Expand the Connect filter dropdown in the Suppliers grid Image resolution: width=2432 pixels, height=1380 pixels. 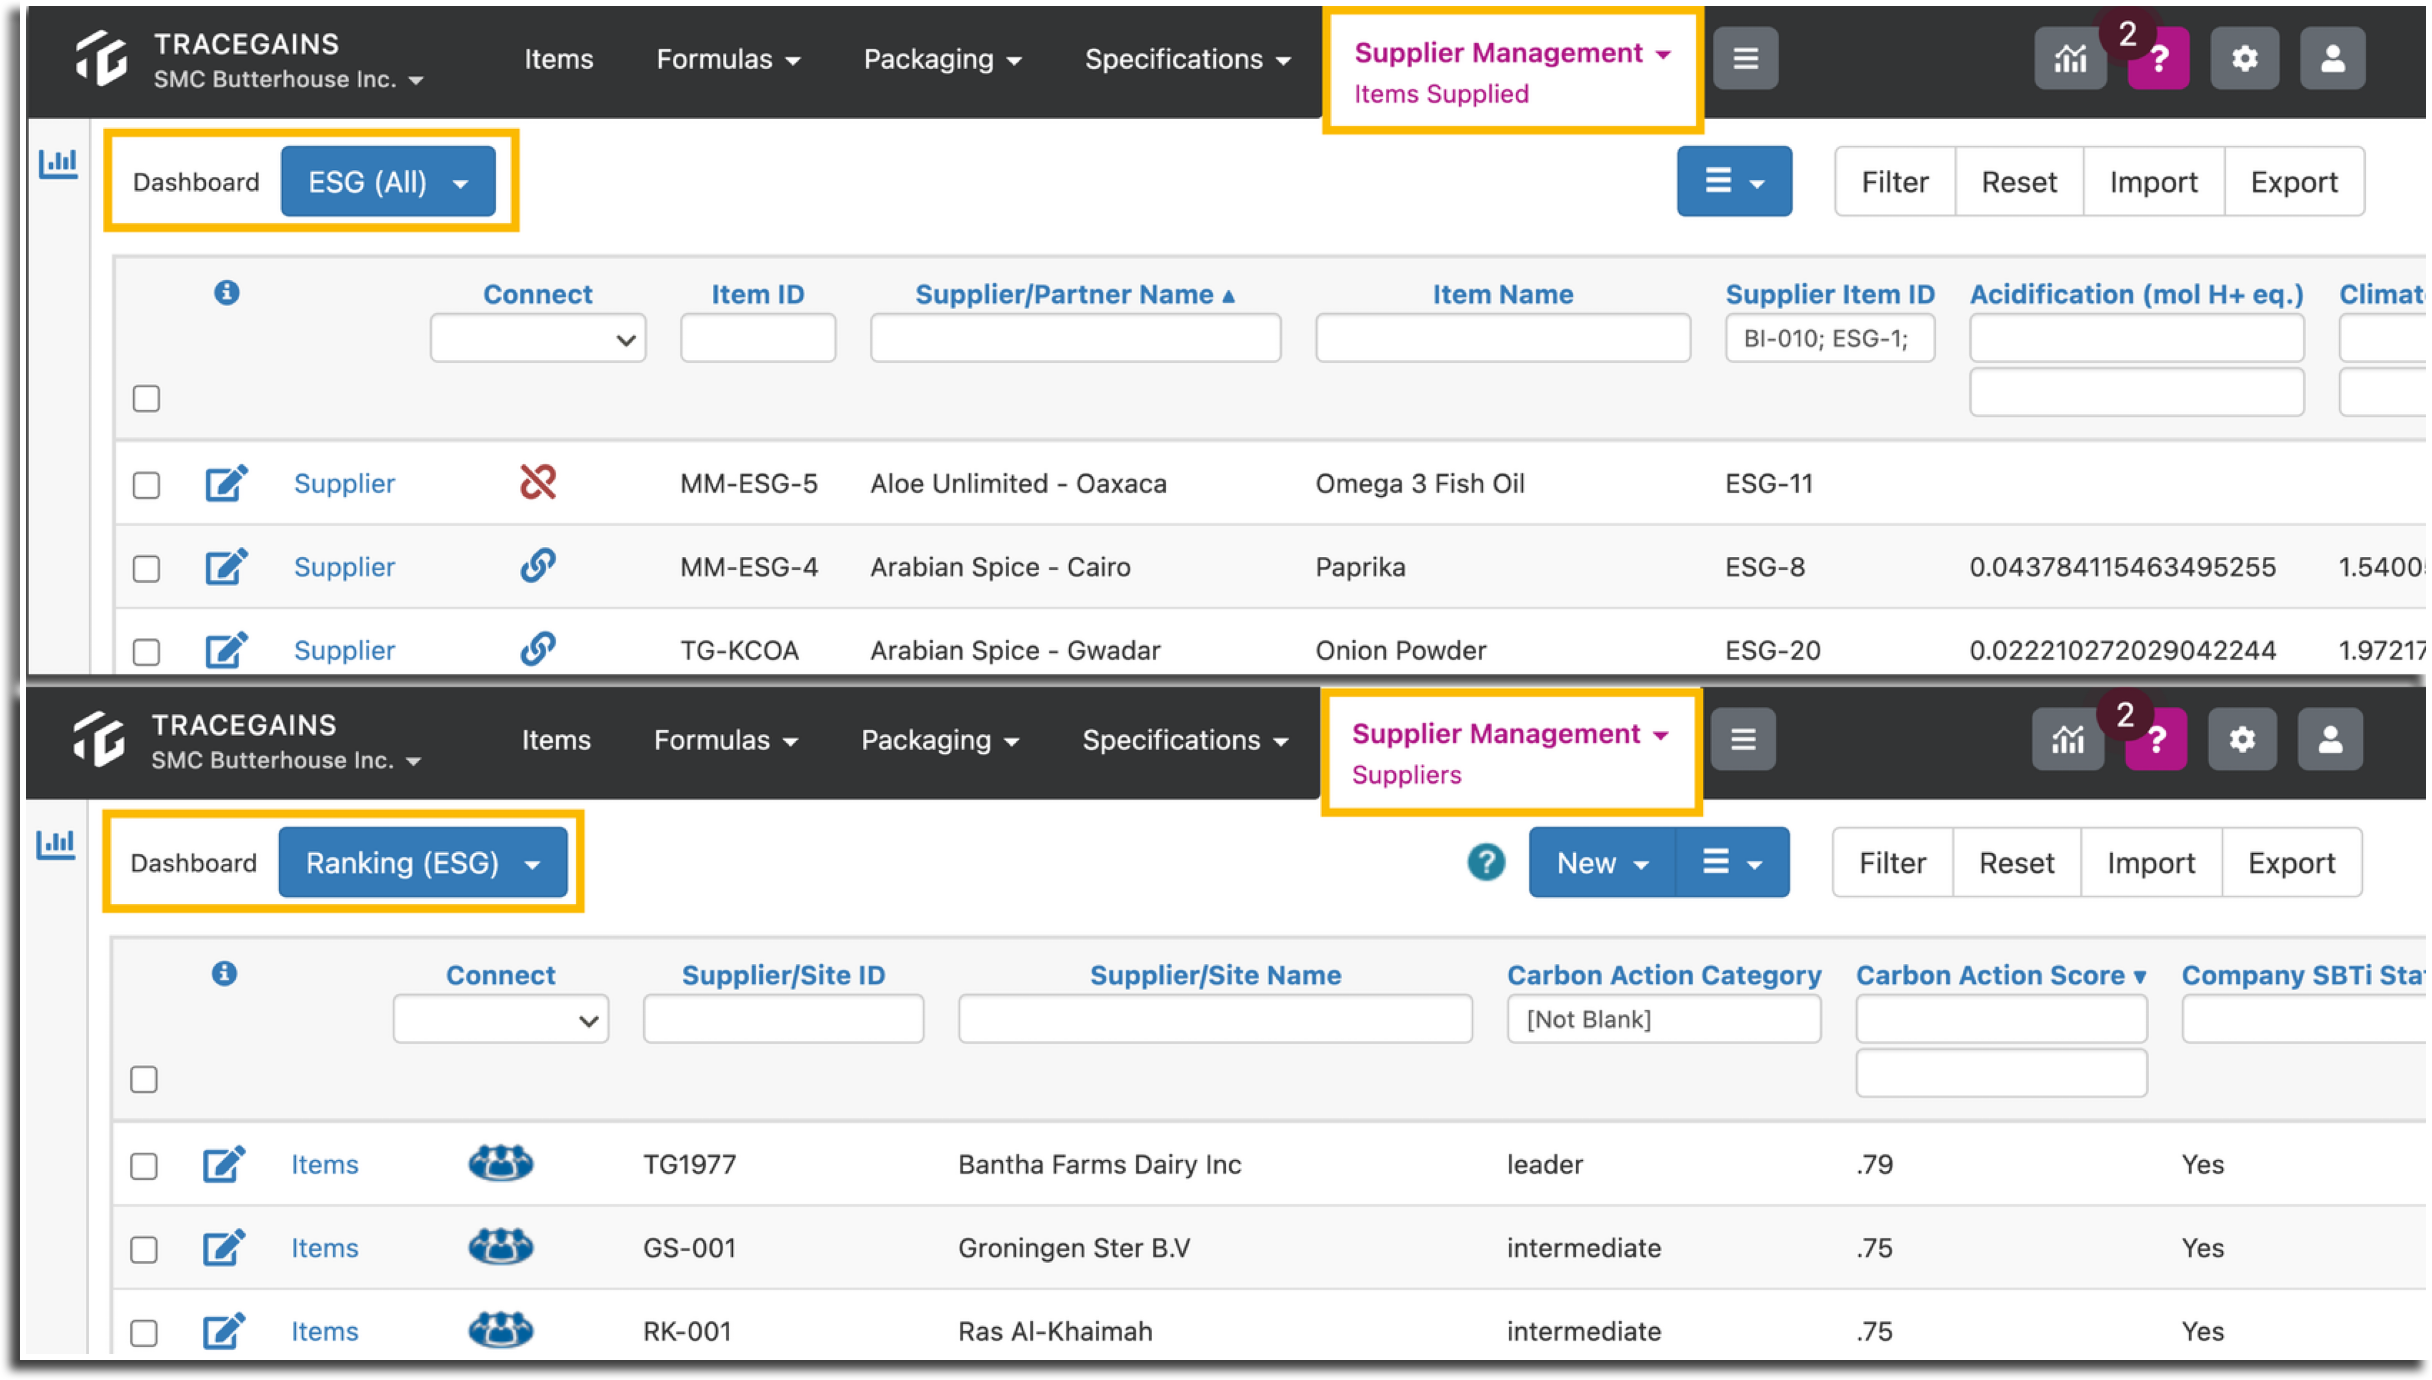point(501,1020)
